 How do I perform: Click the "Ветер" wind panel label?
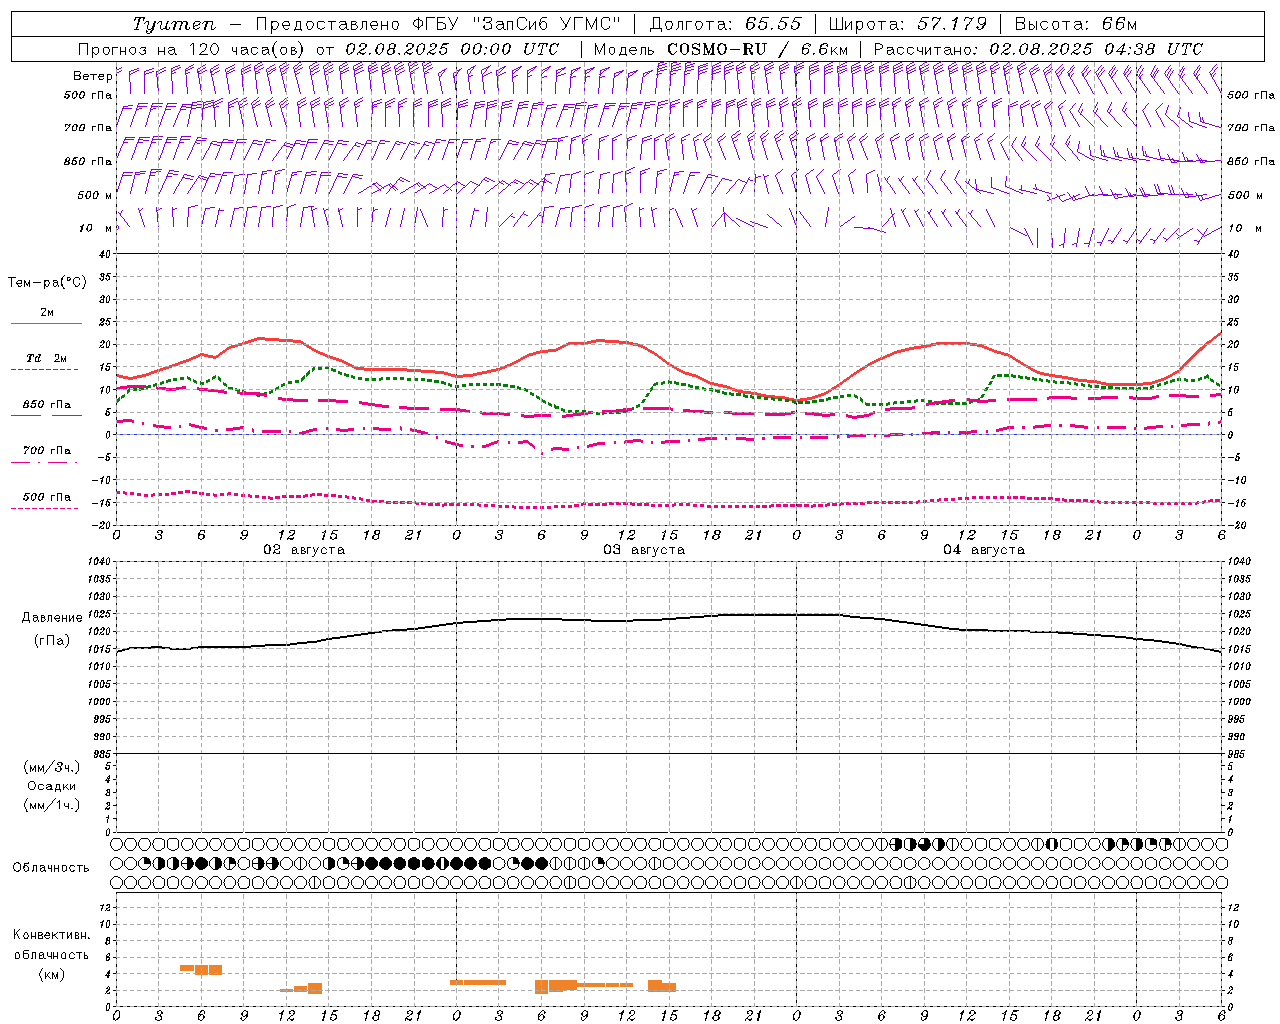[92, 76]
